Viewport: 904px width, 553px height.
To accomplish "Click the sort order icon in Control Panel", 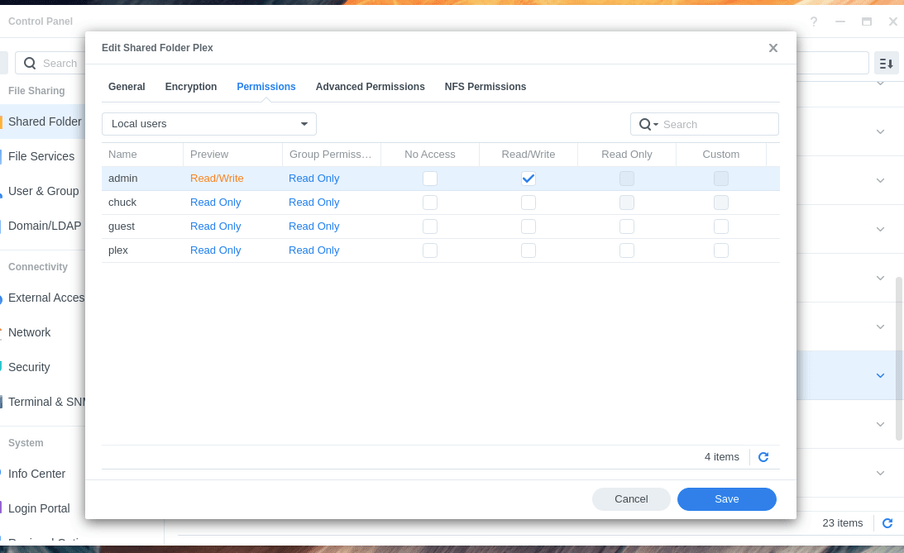I will (886, 63).
